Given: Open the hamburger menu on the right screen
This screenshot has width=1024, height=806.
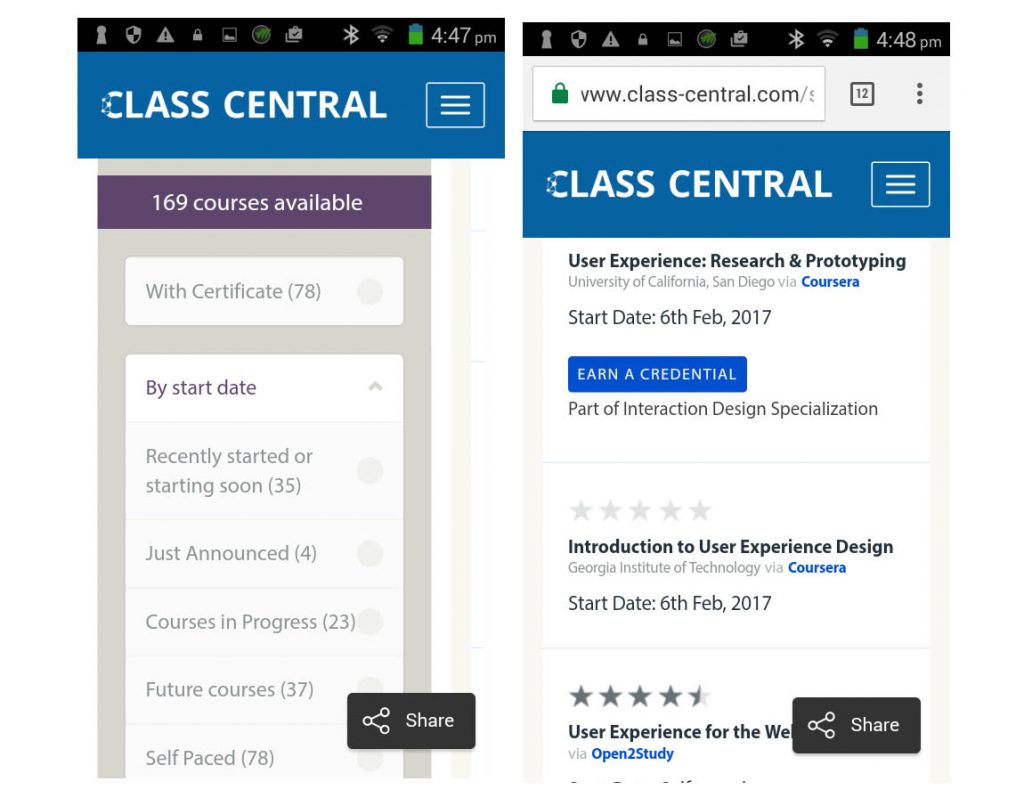Looking at the screenshot, I should (900, 184).
